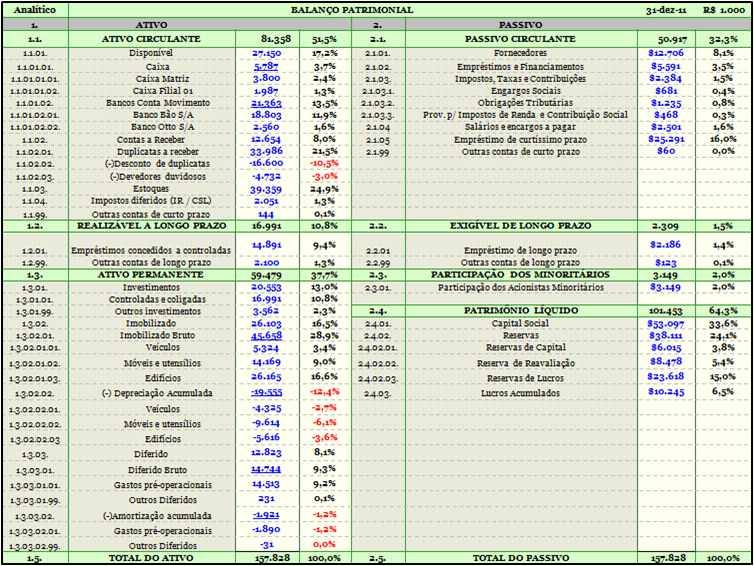
Task: Select the 'Gastos pré-operacionais' value 14.513
Action: [x=266, y=484]
